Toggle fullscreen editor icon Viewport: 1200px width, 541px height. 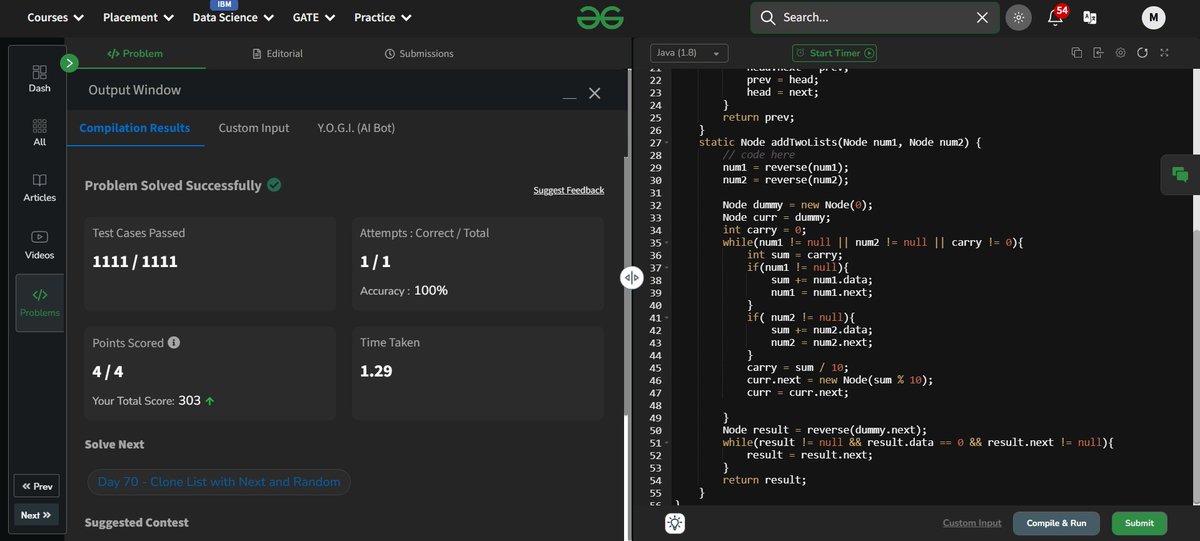pyautogui.click(x=1164, y=53)
